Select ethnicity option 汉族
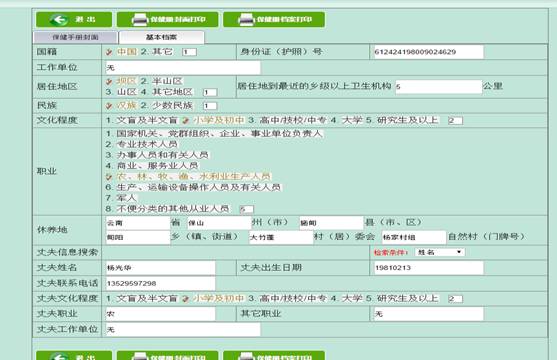Image resolution: width=557 pixels, height=360 pixels. (122, 106)
